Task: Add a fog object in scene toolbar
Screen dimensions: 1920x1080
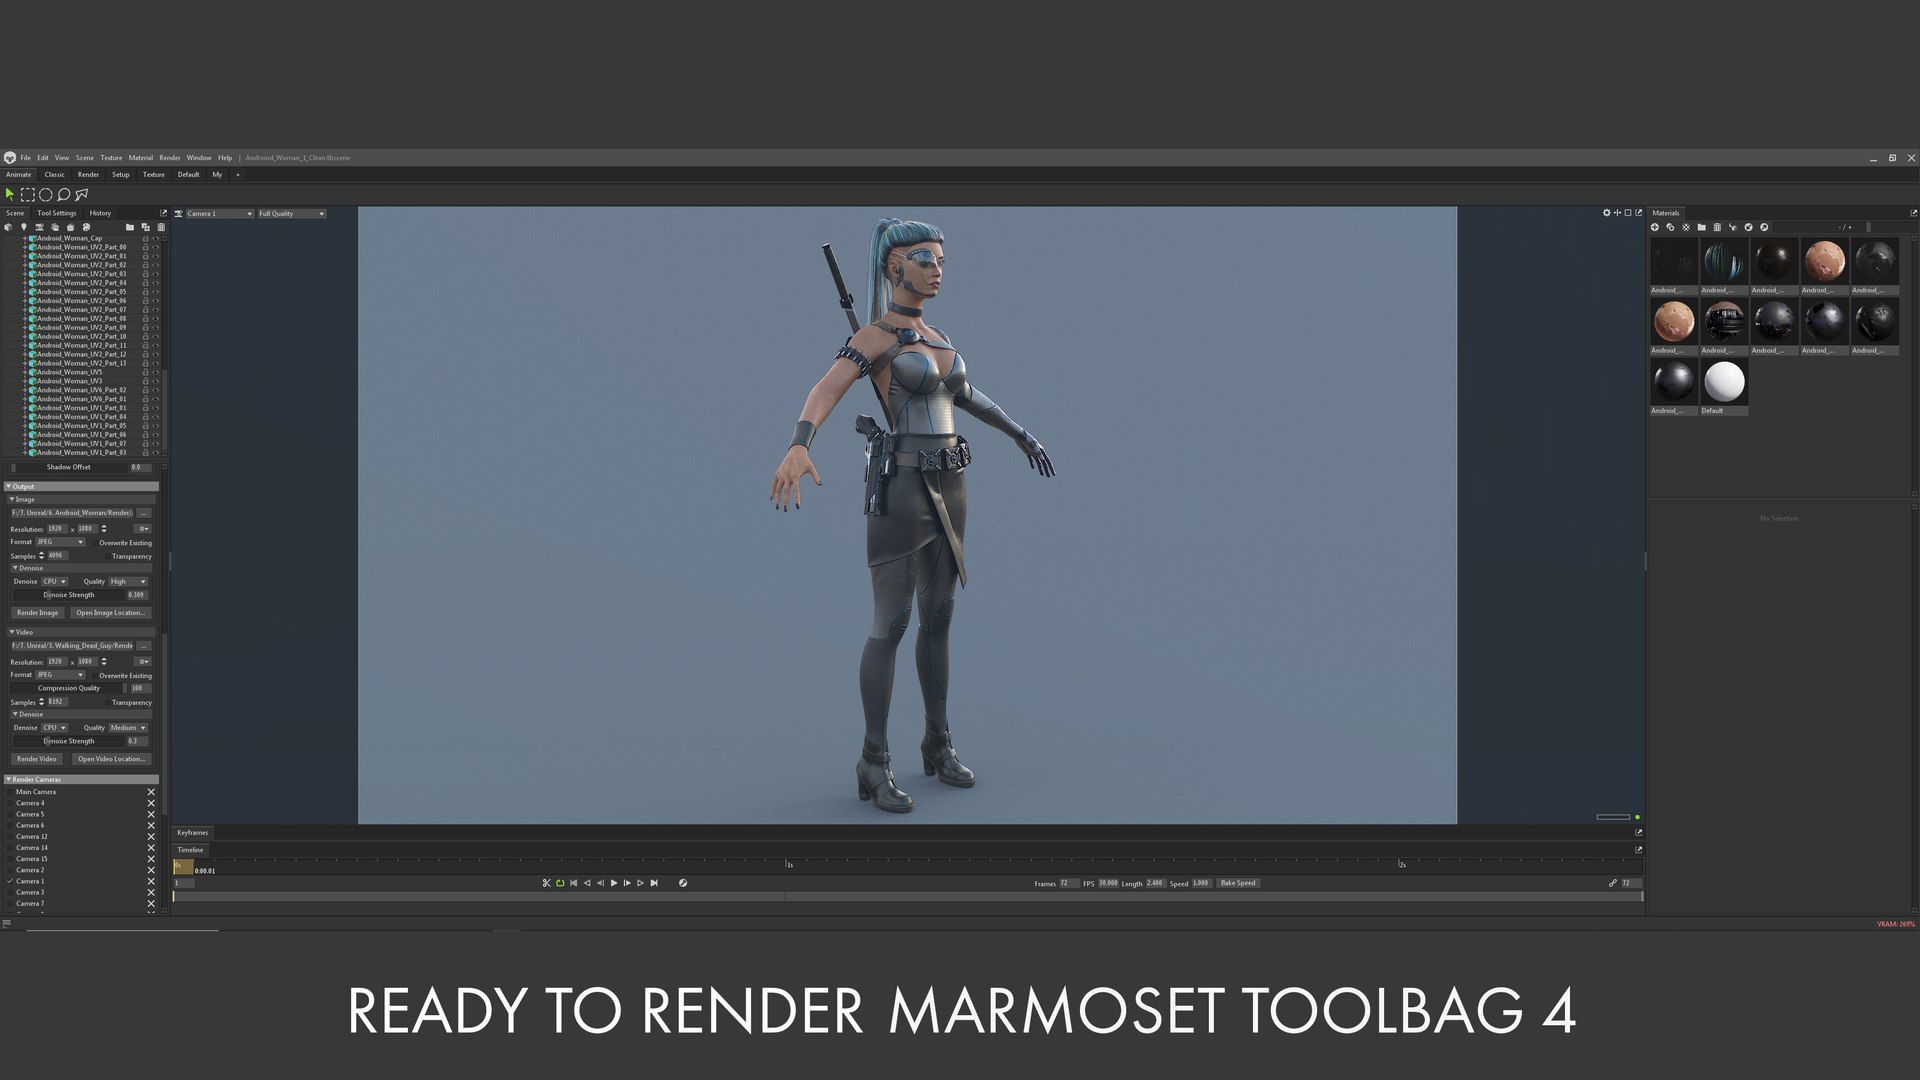Action: tap(55, 227)
